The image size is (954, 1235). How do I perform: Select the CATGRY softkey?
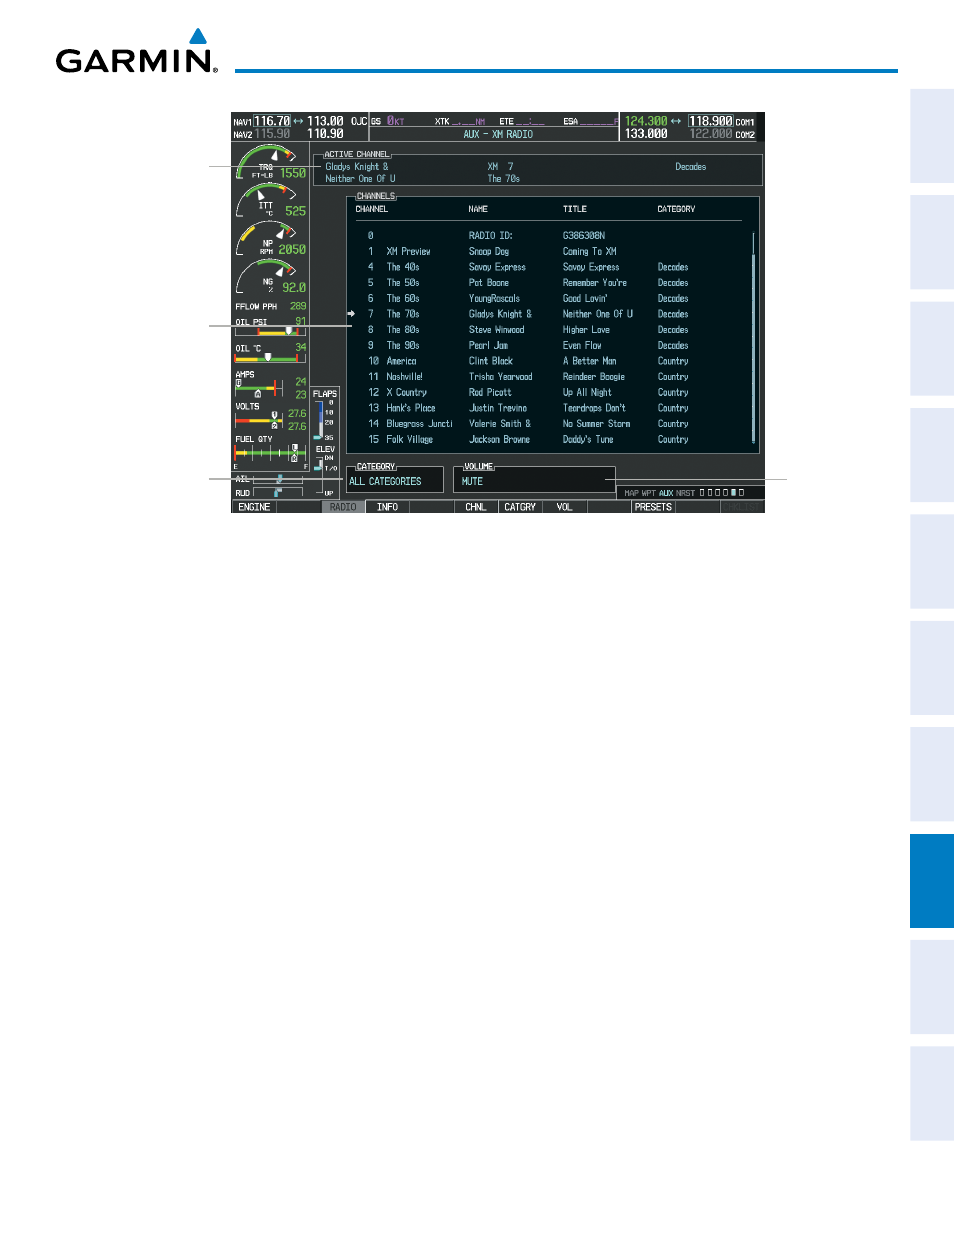[x=520, y=507]
